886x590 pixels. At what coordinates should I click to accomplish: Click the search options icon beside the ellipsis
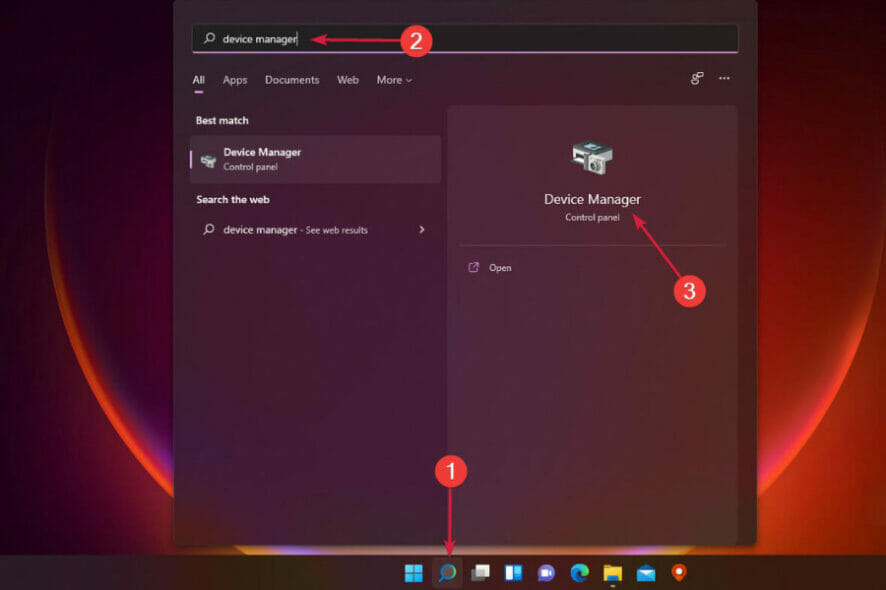tap(697, 79)
